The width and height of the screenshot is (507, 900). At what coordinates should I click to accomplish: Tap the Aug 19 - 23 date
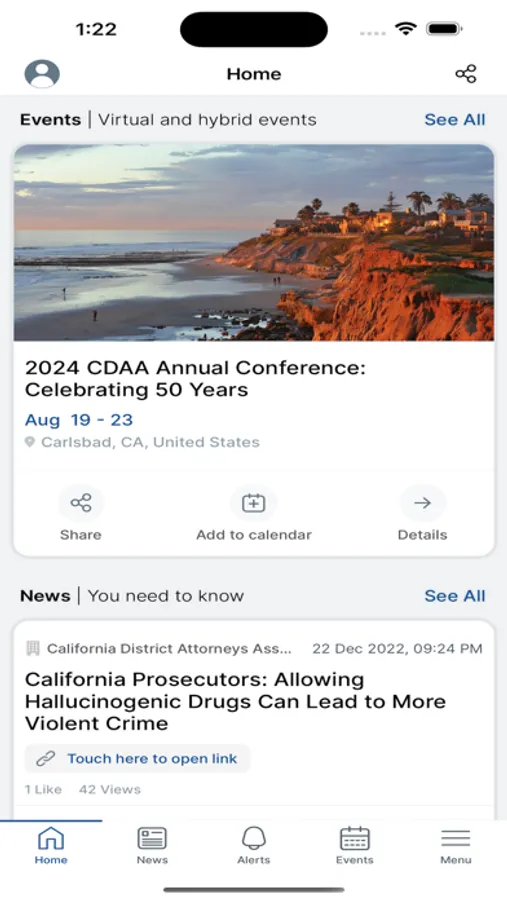79,420
